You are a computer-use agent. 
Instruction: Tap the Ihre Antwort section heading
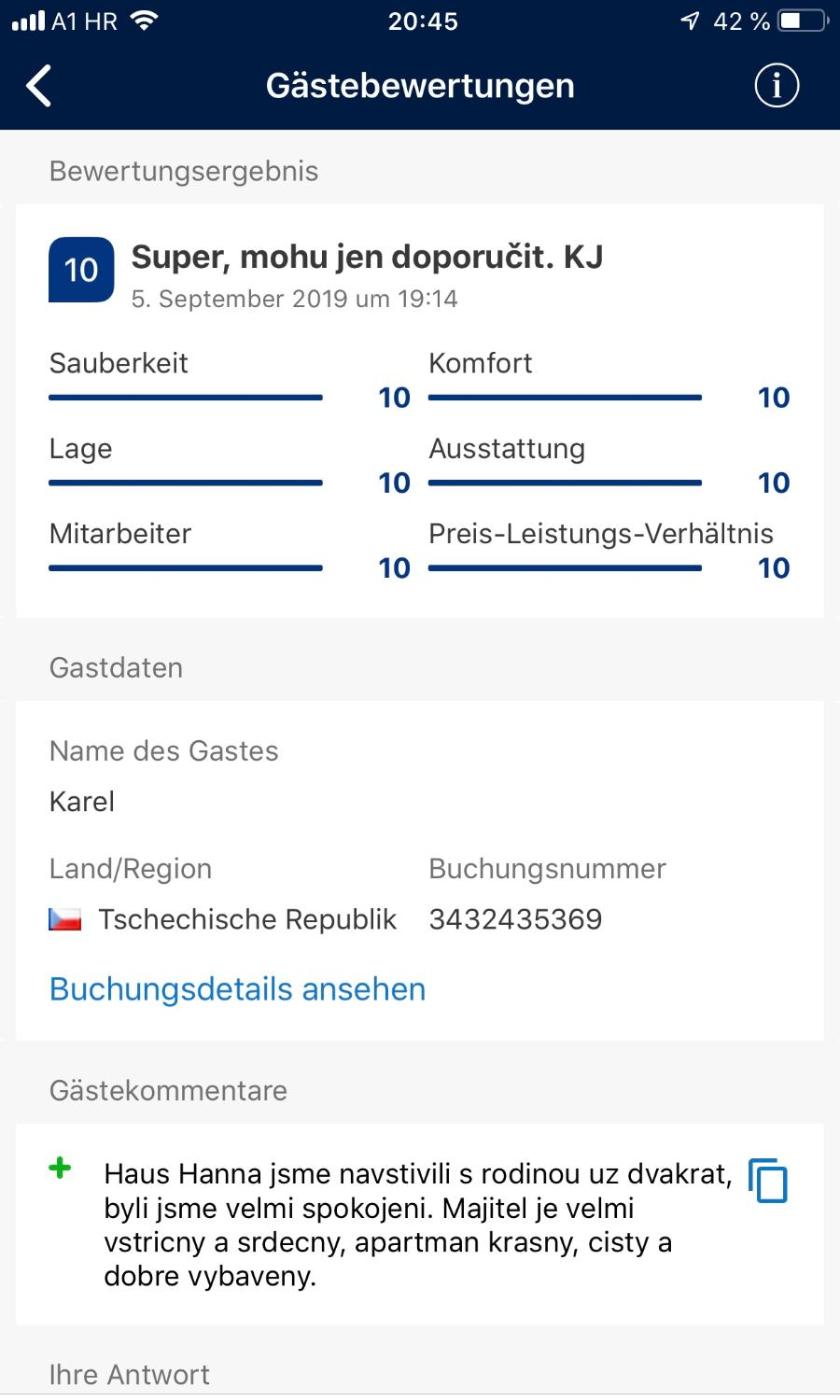pos(130,1376)
